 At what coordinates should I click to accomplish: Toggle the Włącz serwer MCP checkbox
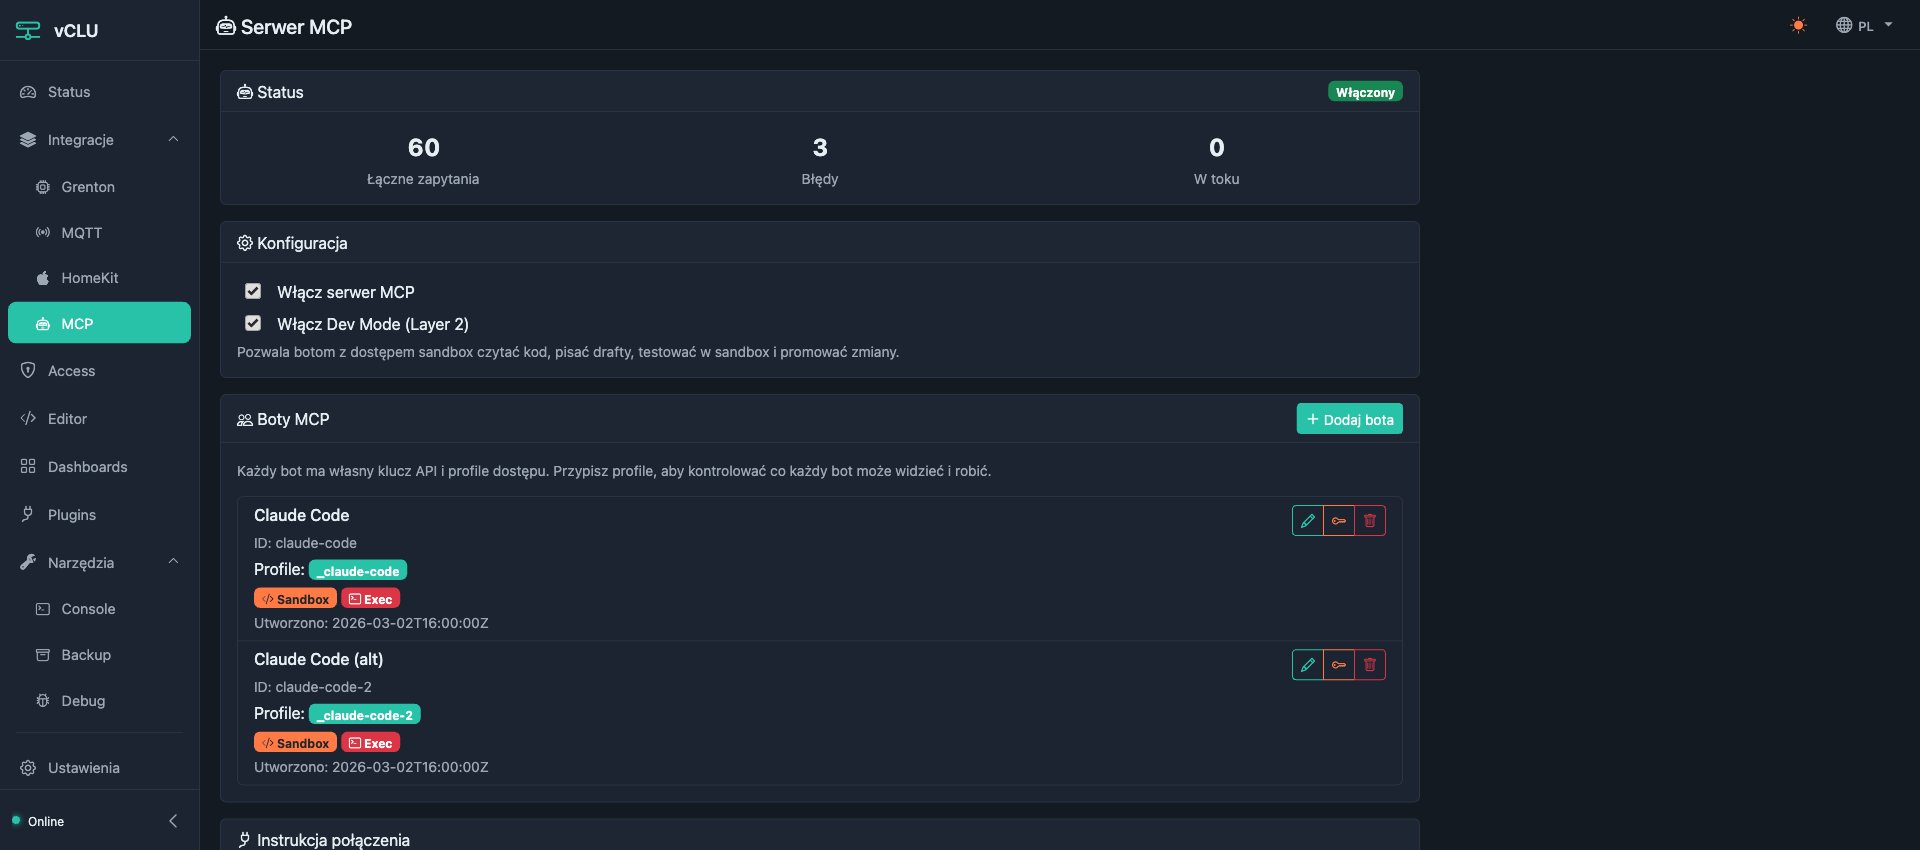pos(253,291)
